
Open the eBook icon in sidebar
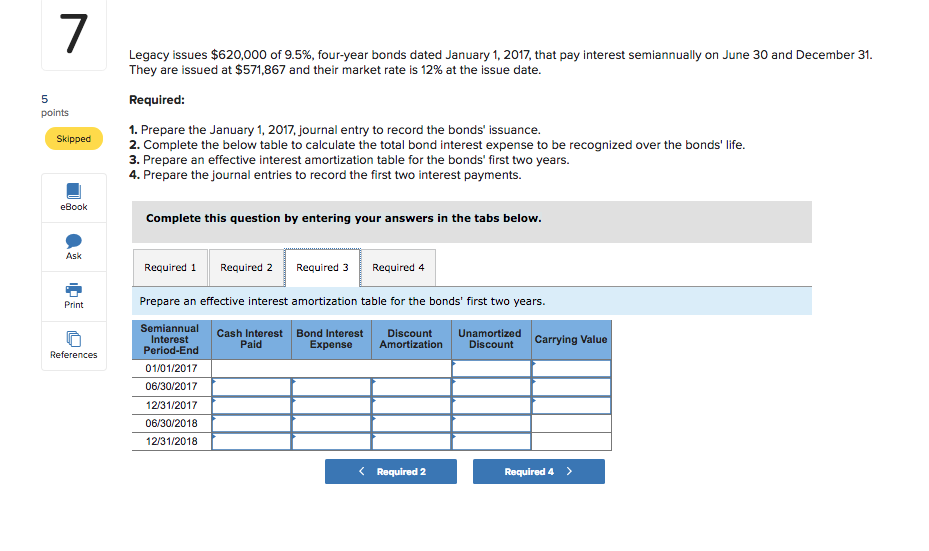pyautogui.click(x=73, y=191)
